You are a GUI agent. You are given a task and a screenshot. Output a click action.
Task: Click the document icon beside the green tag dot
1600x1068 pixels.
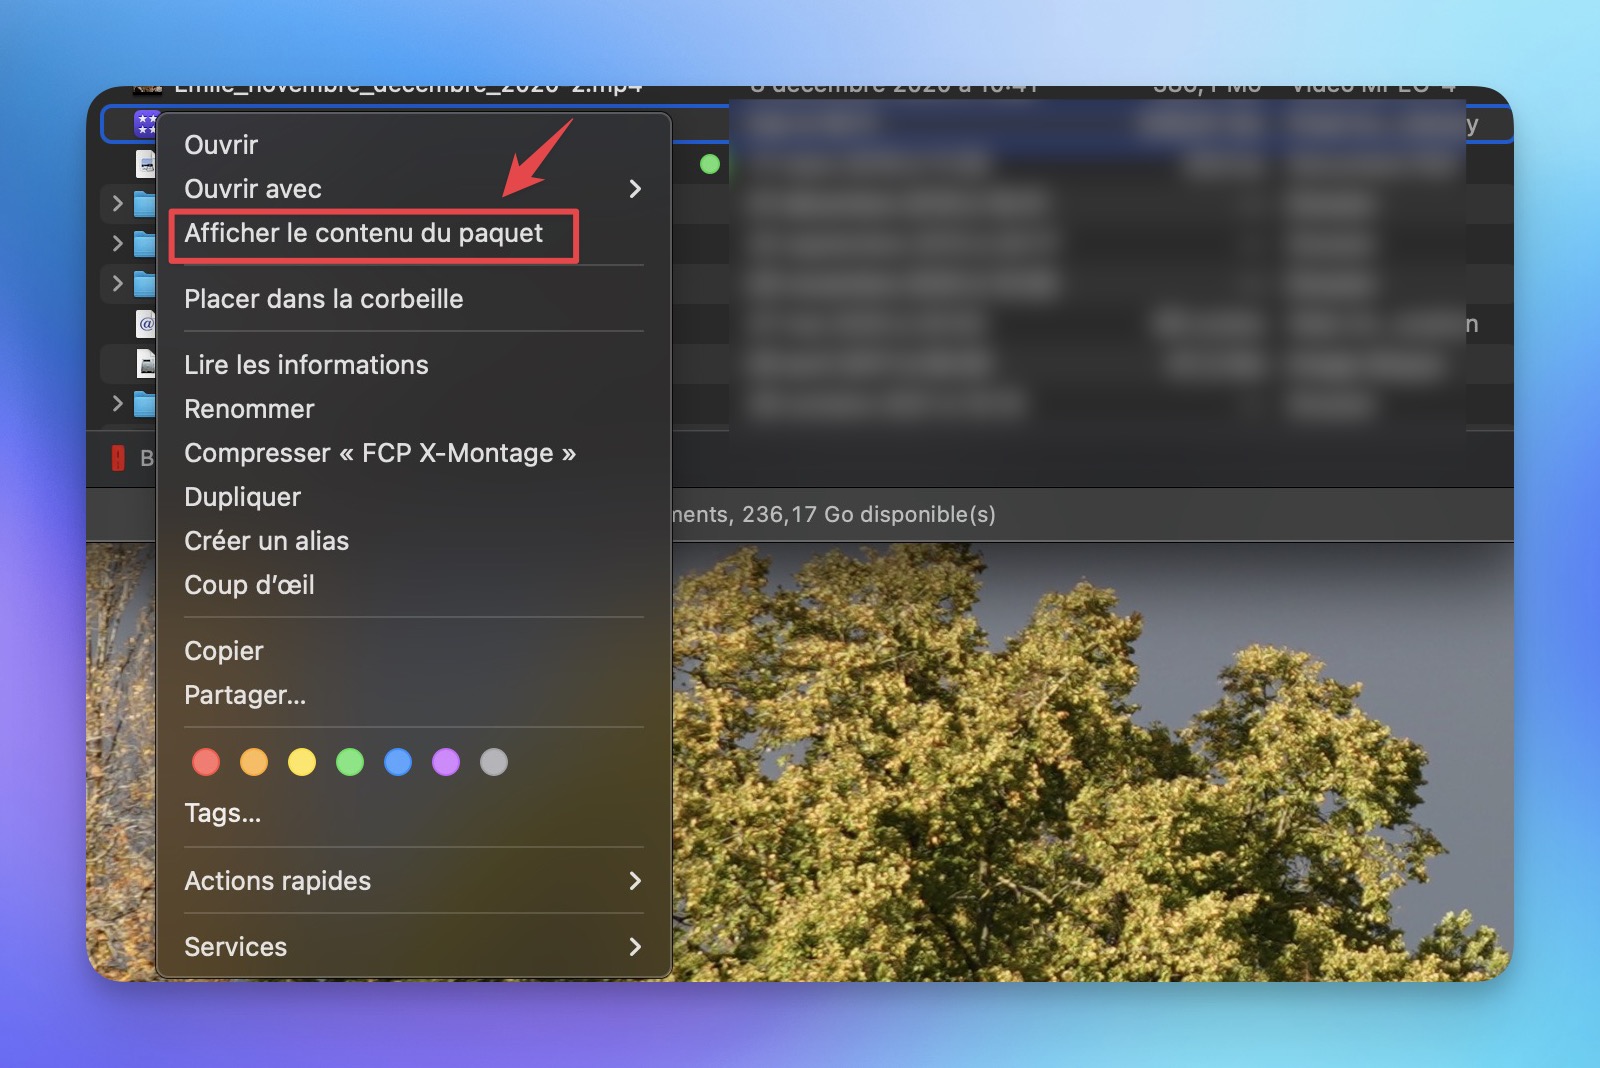point(146,164)
